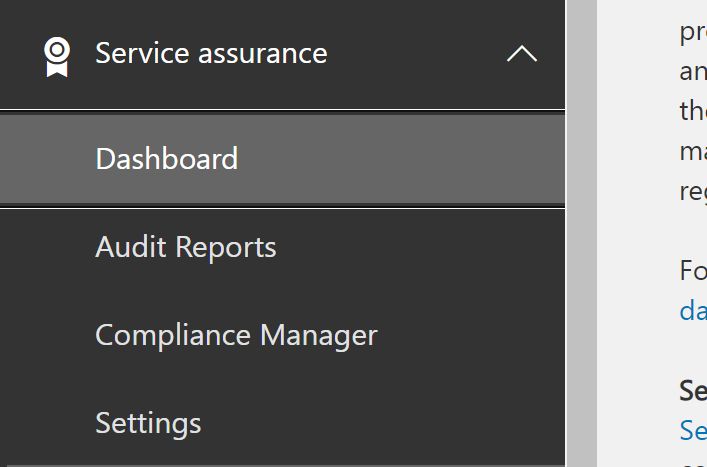Click the text line beginning with "pre"
The width and height of the screenshot is (707, 467).
click(693, 32)
